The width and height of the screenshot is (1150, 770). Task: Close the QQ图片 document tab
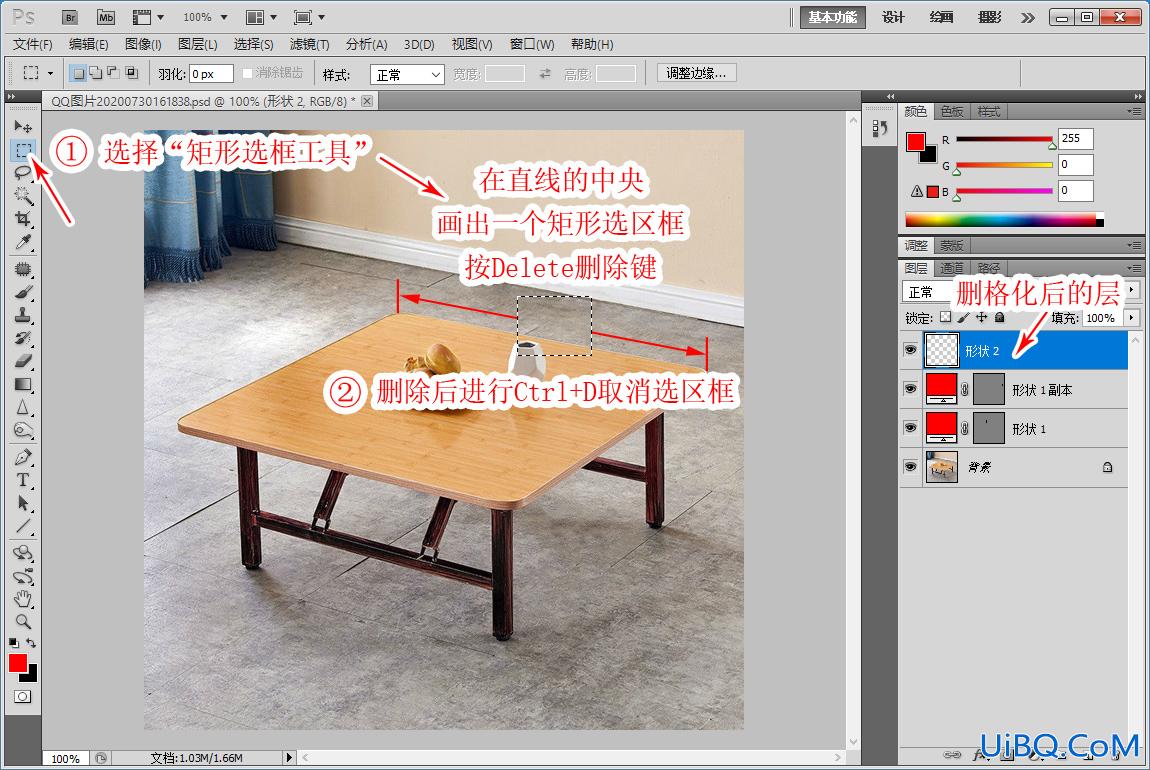[x=367, y=101]
